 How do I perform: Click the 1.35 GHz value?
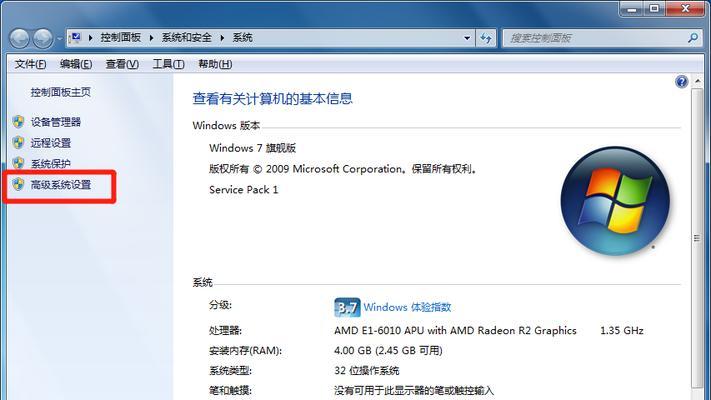click(622, 331)
